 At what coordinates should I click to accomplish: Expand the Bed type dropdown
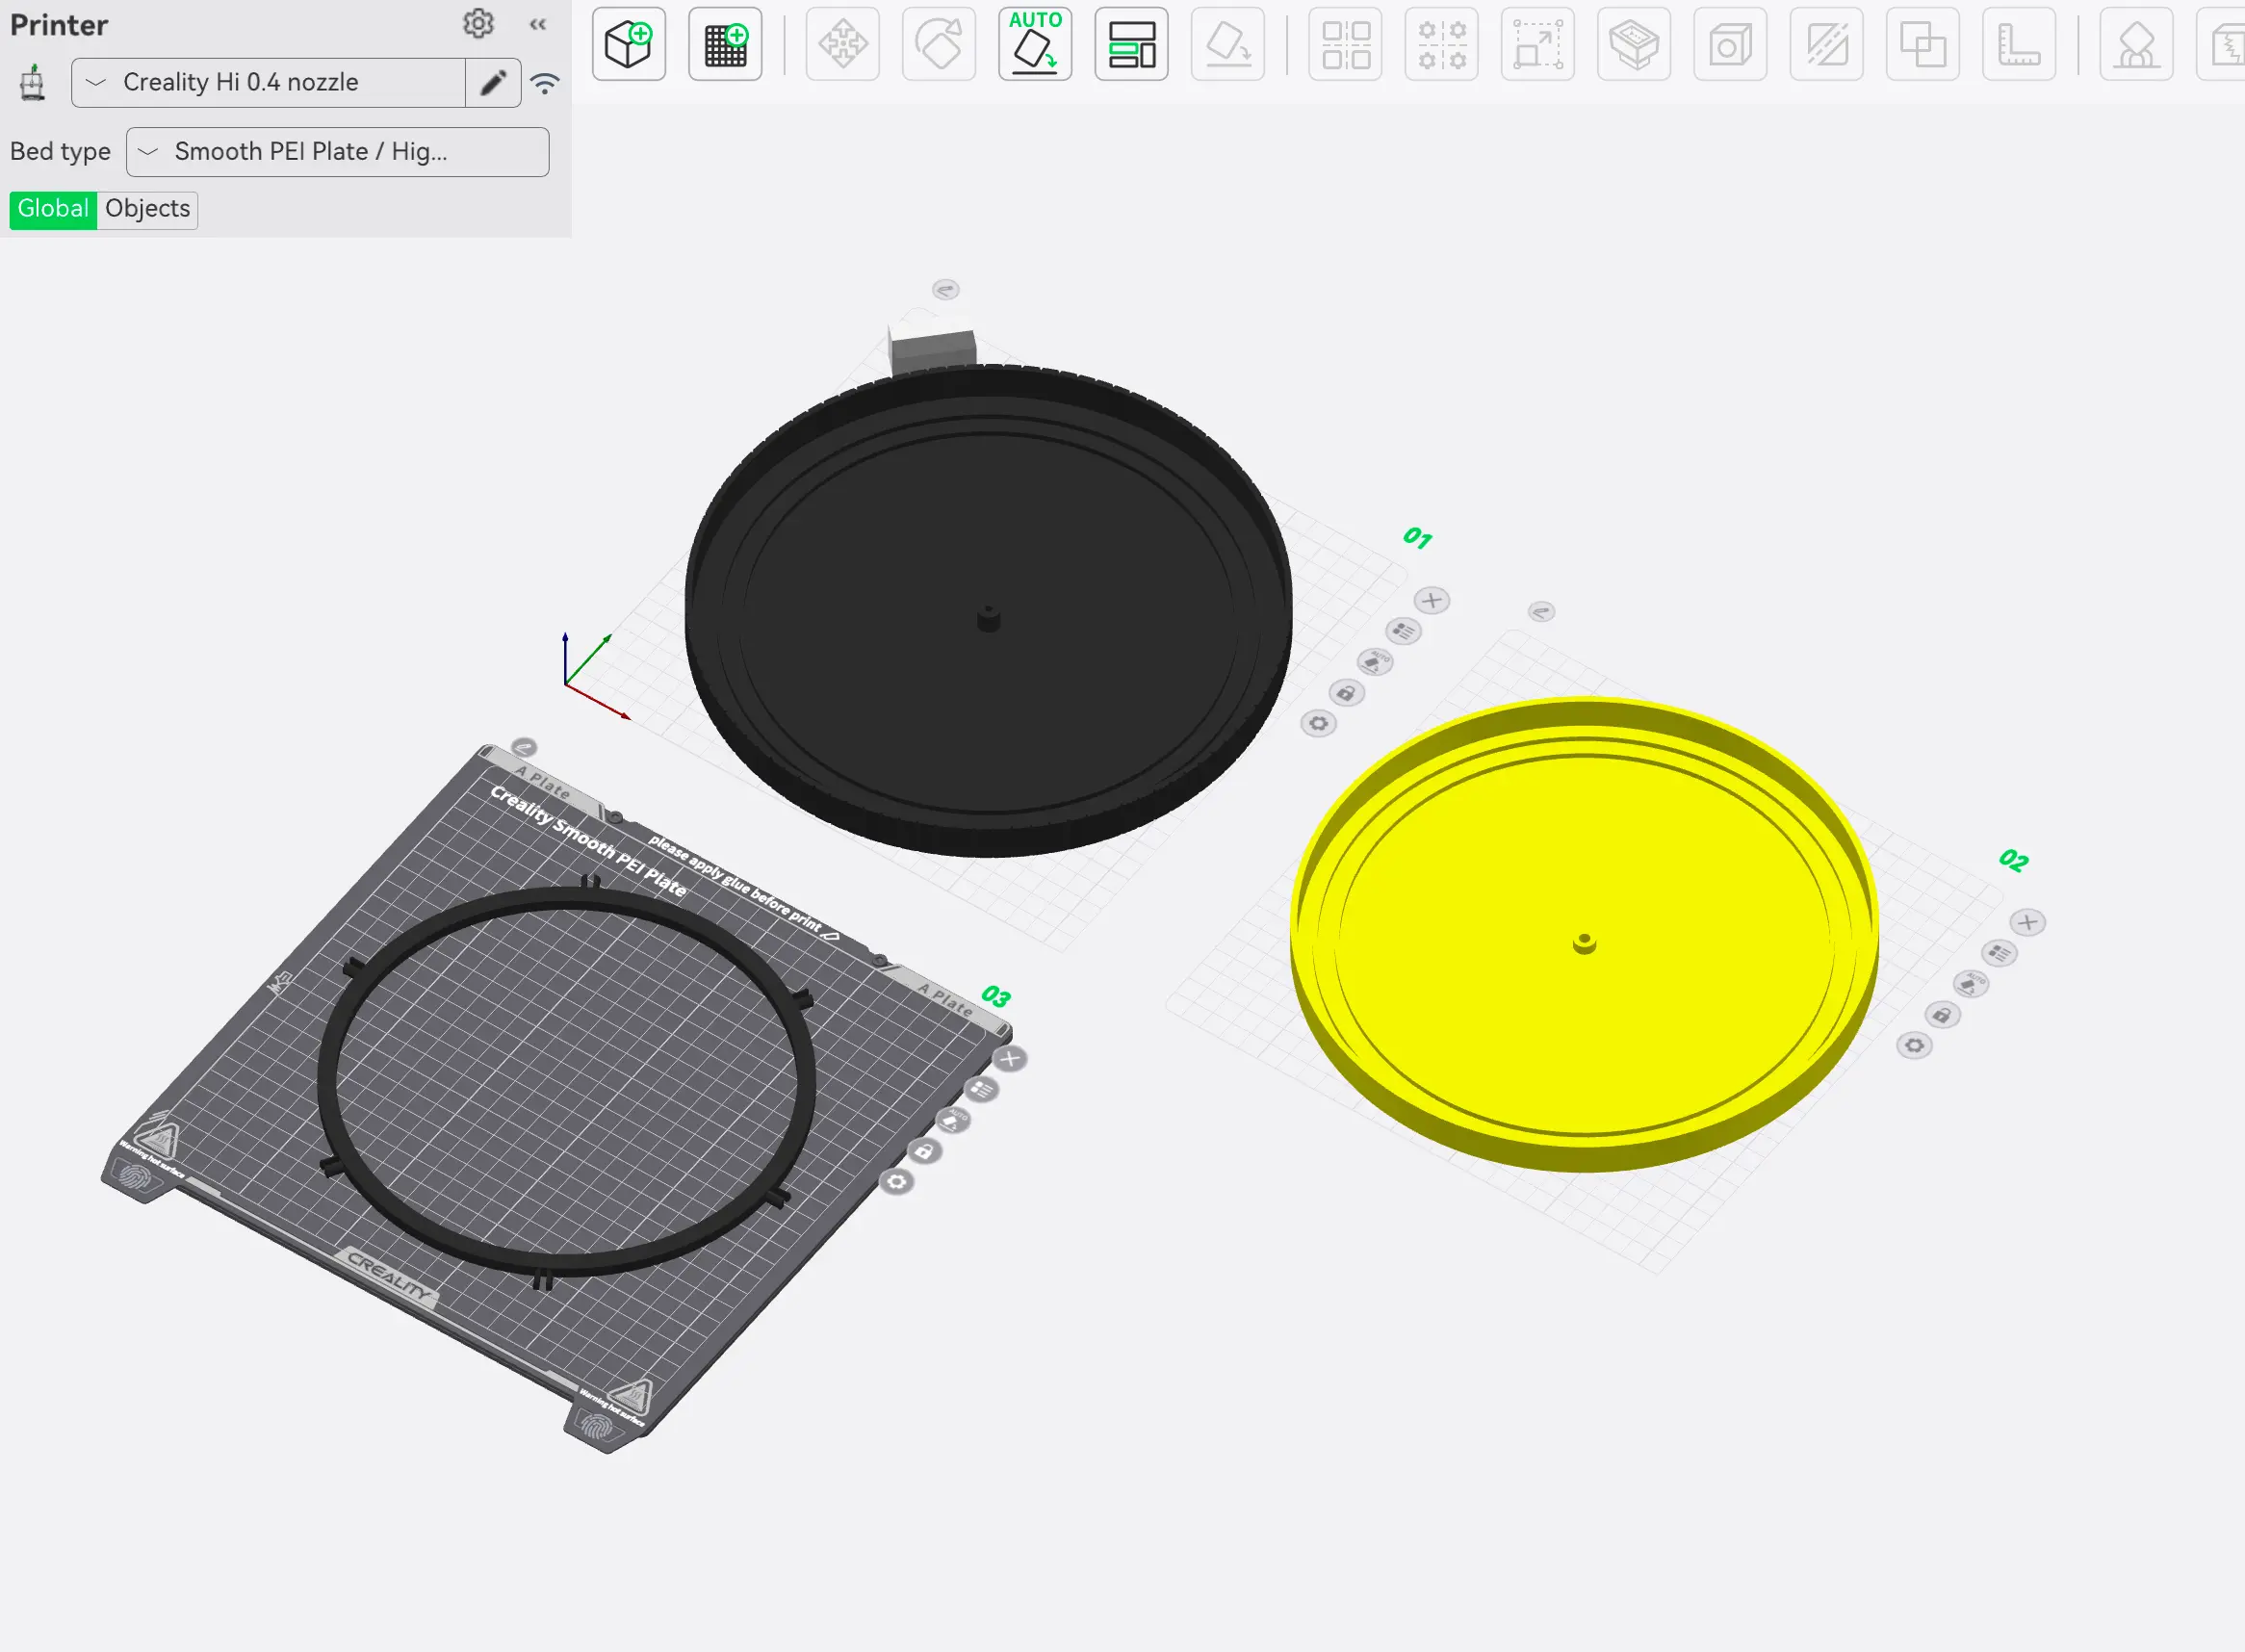tap(337, 152)
